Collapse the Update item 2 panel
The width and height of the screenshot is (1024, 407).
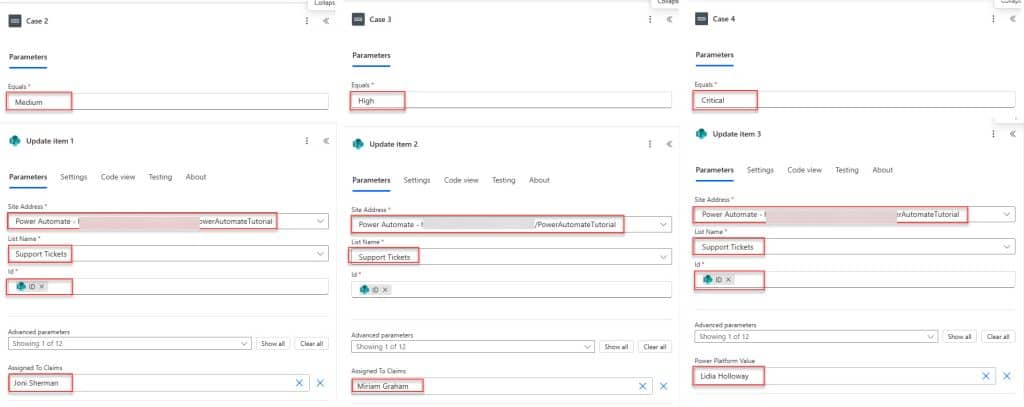[669, 144]
